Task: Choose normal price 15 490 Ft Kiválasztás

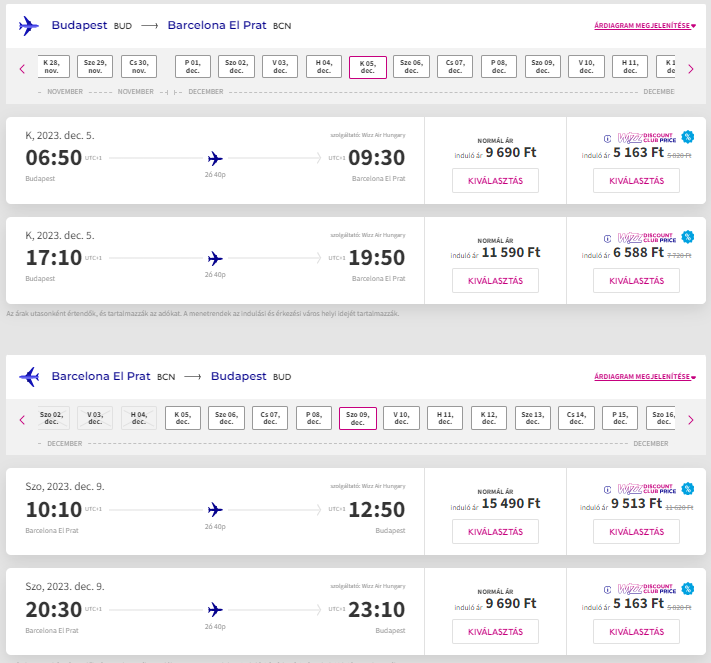Action: click(x=495, y=531)
